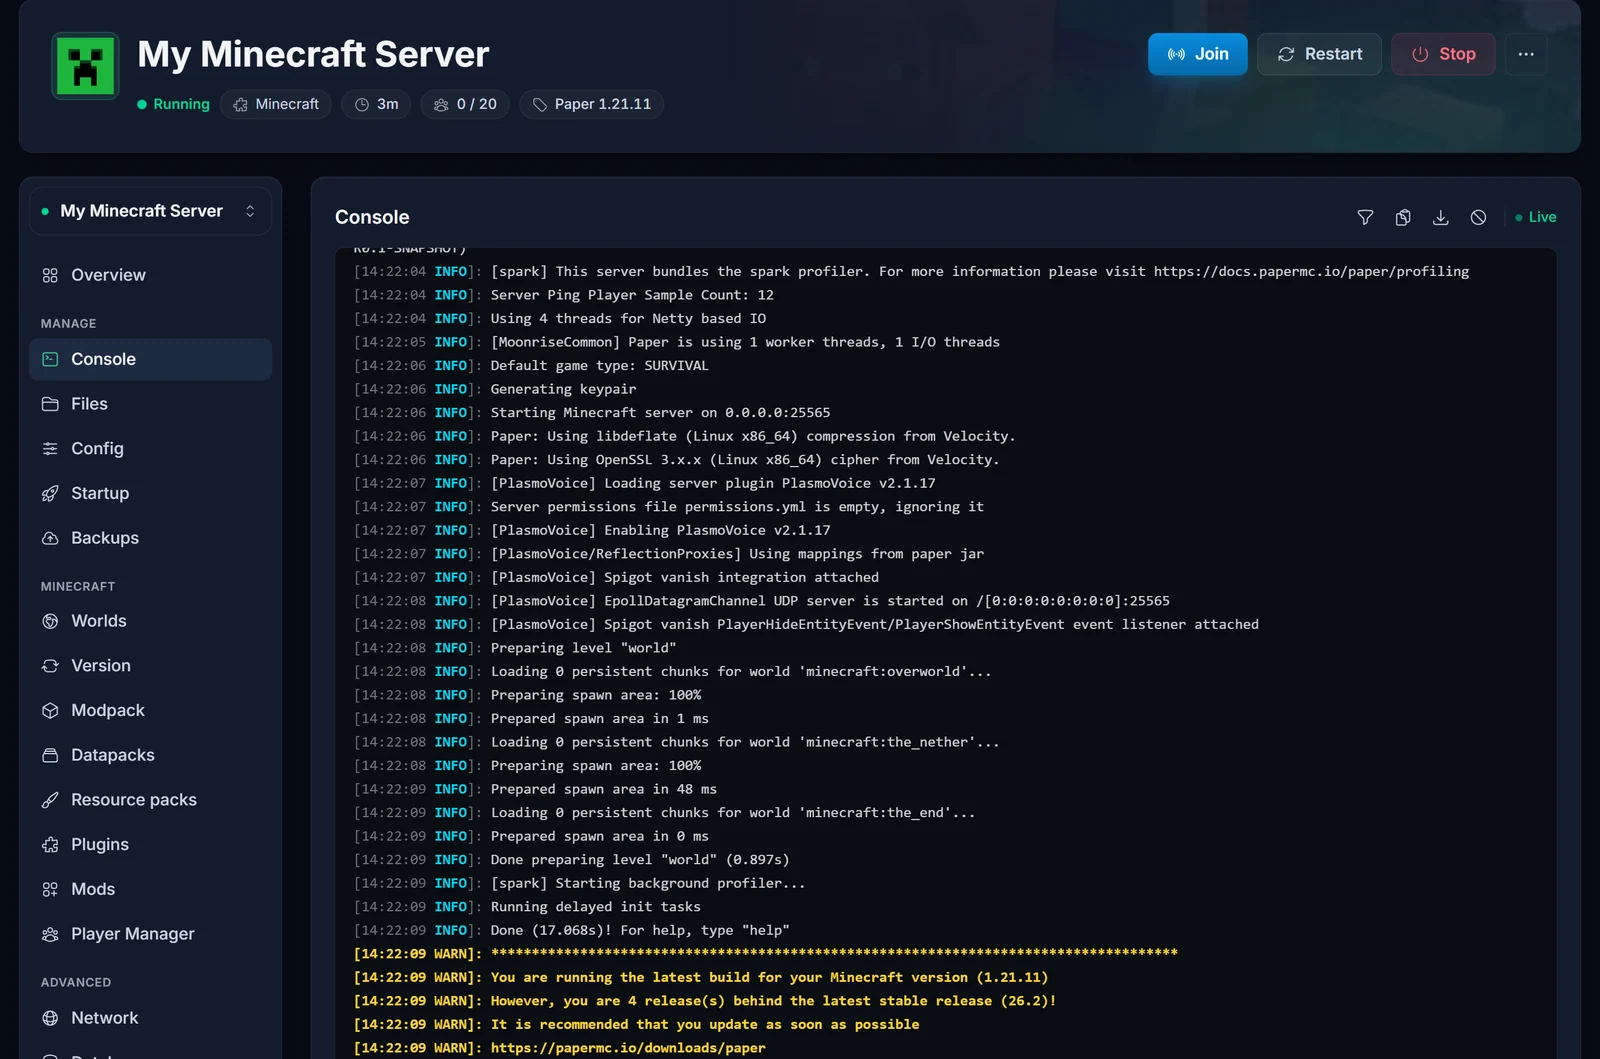This screenshot has height=1059, width=1600.
Task: Click the Startup rocket icon
Action: coord(50,493)
